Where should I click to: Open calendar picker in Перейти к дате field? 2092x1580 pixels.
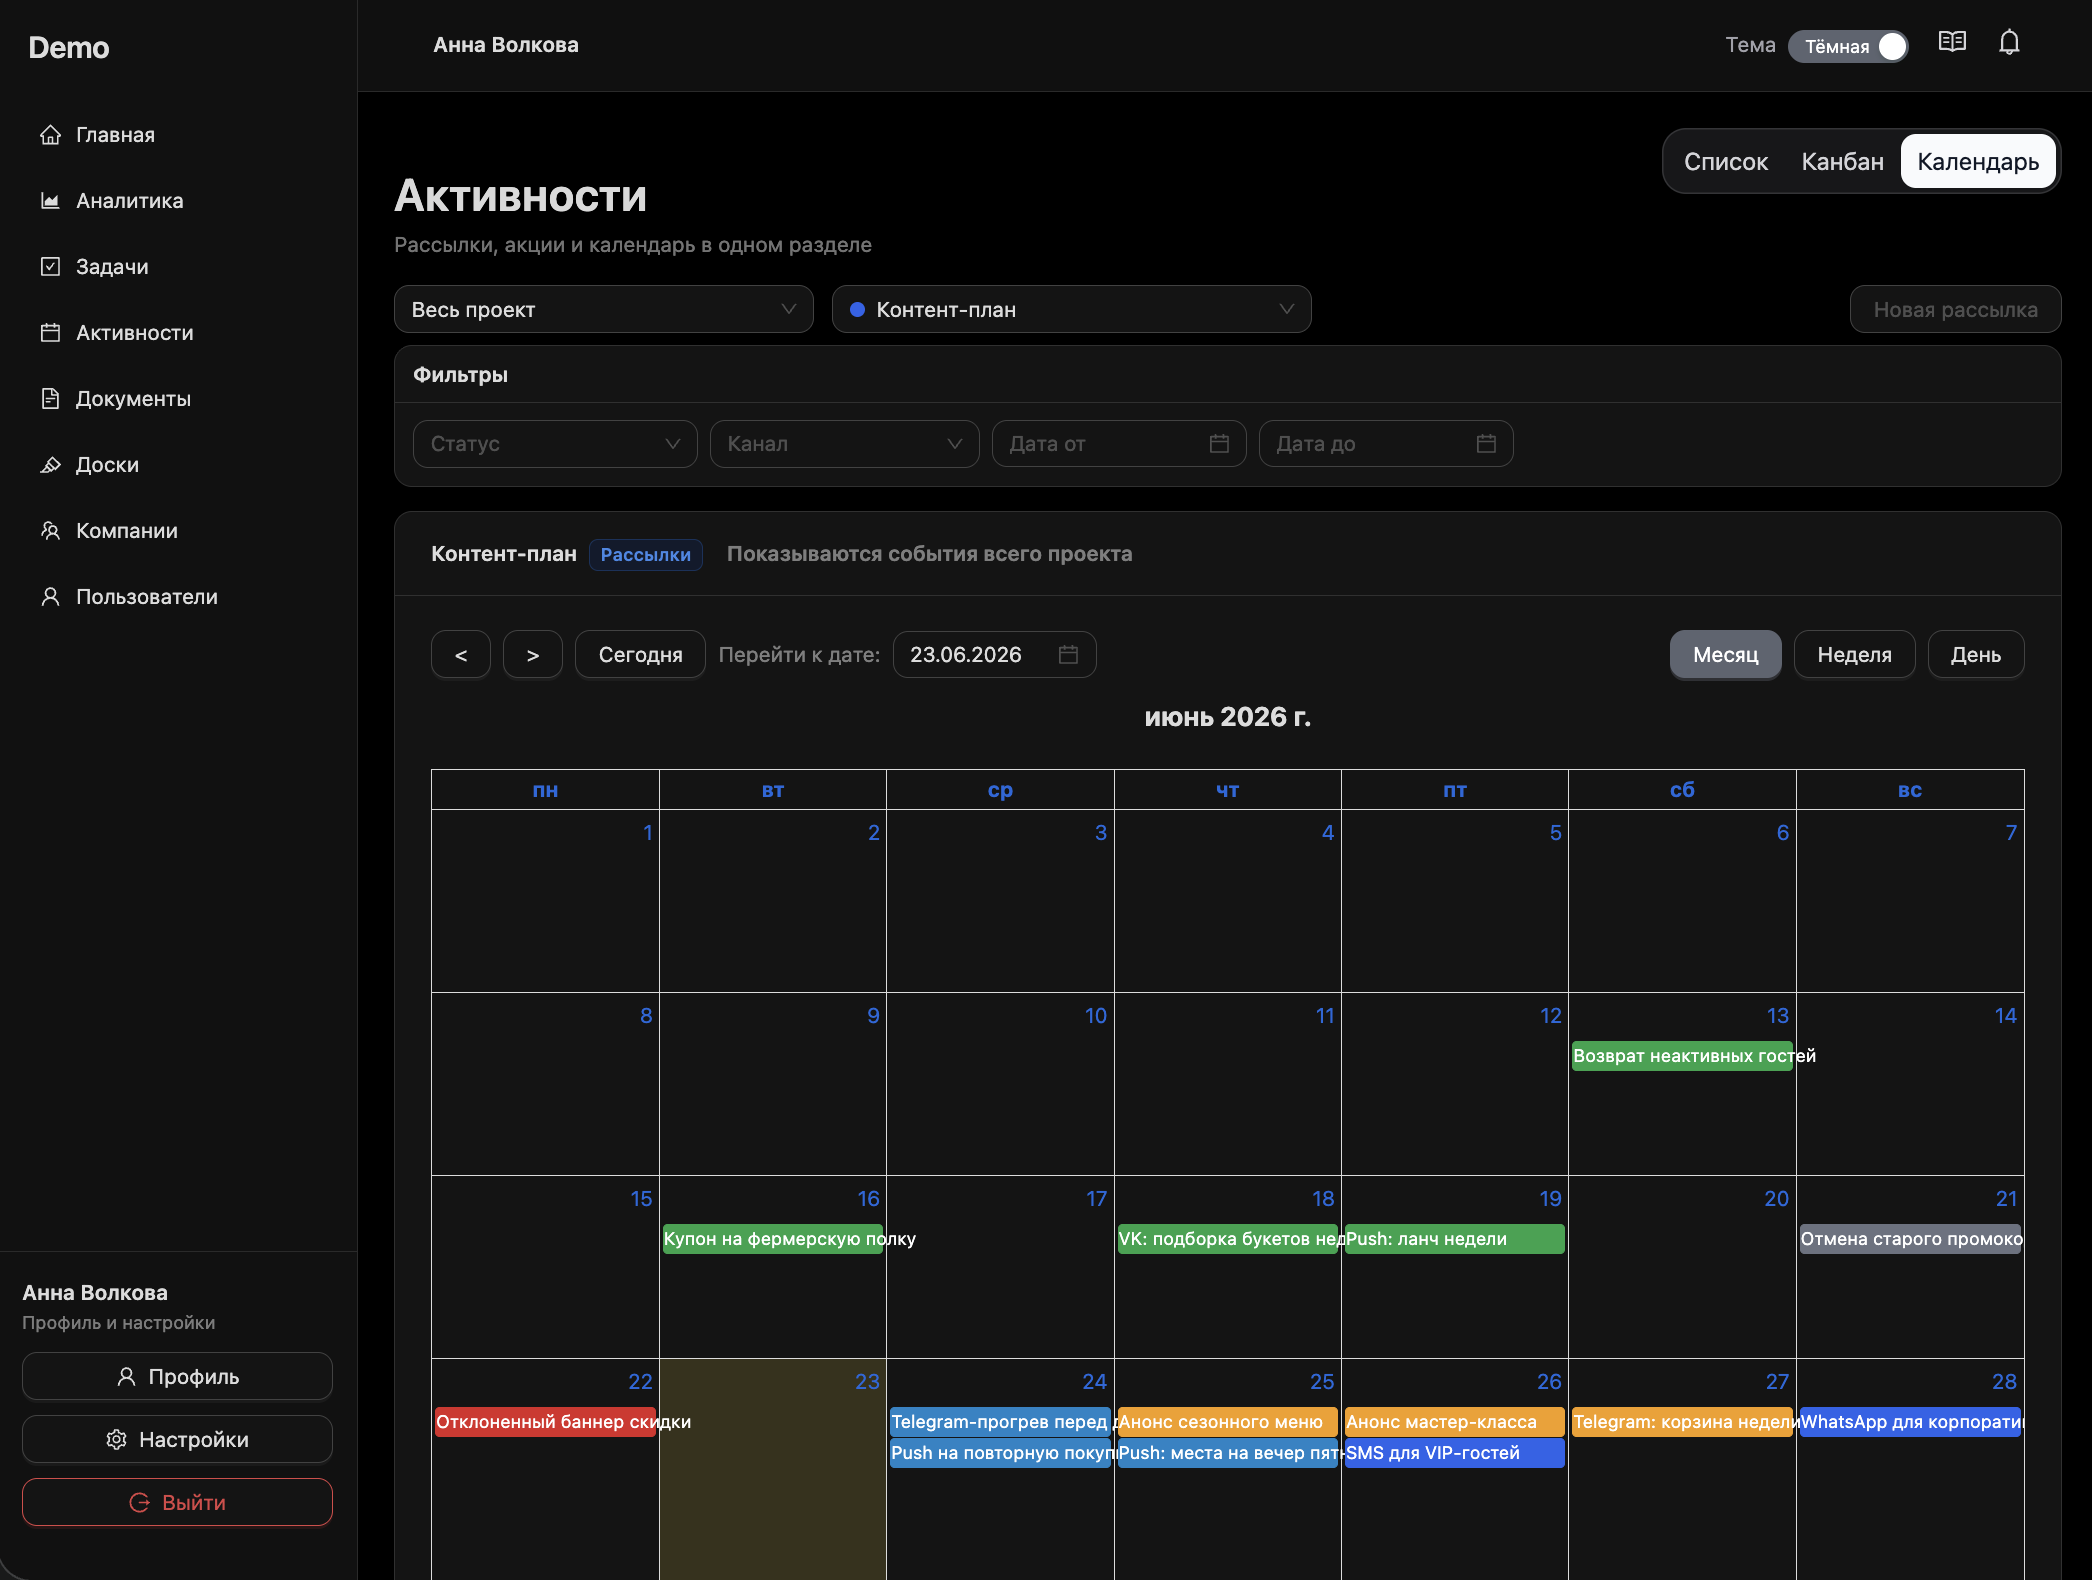[1068, 655]
